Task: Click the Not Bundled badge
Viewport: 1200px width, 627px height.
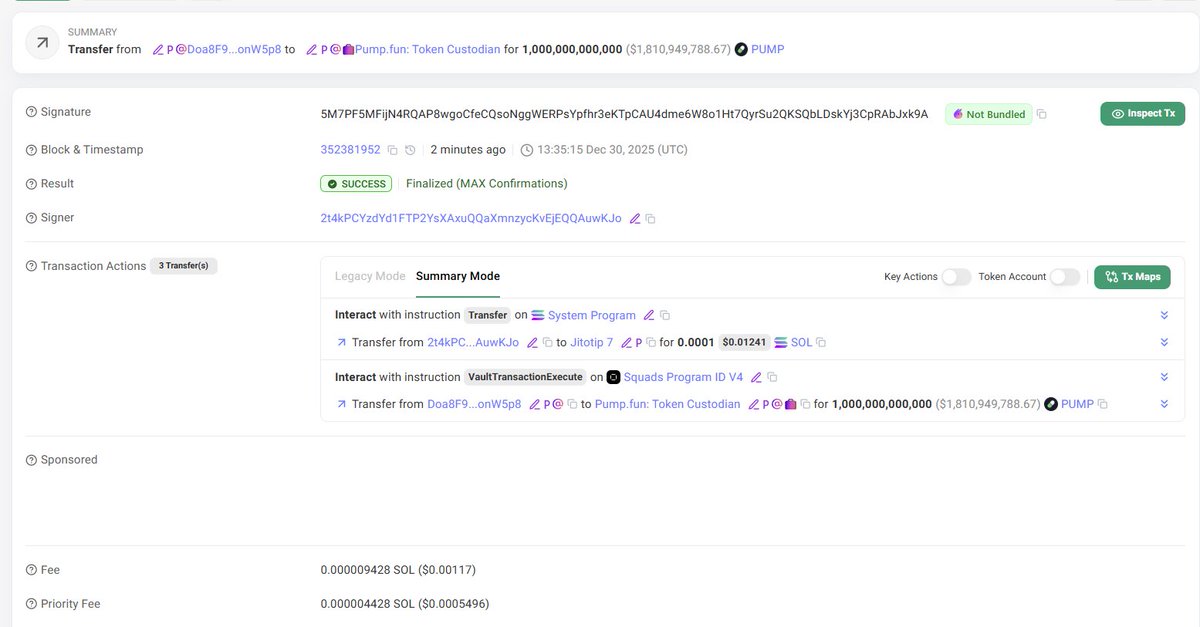Action: [988, 115]
